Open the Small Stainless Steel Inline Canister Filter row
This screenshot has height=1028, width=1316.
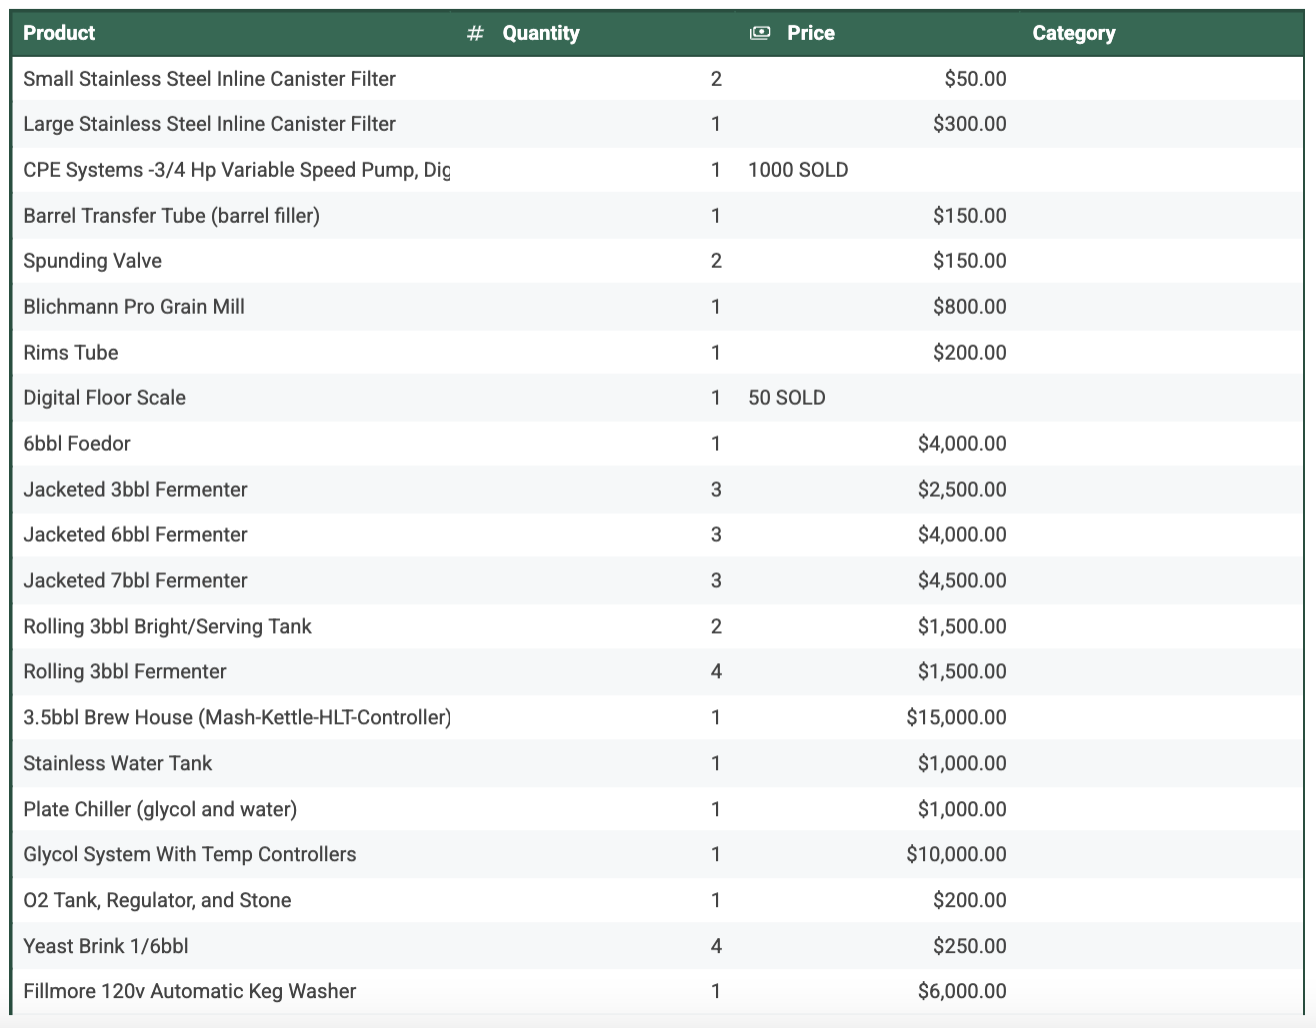coord(209,79)
